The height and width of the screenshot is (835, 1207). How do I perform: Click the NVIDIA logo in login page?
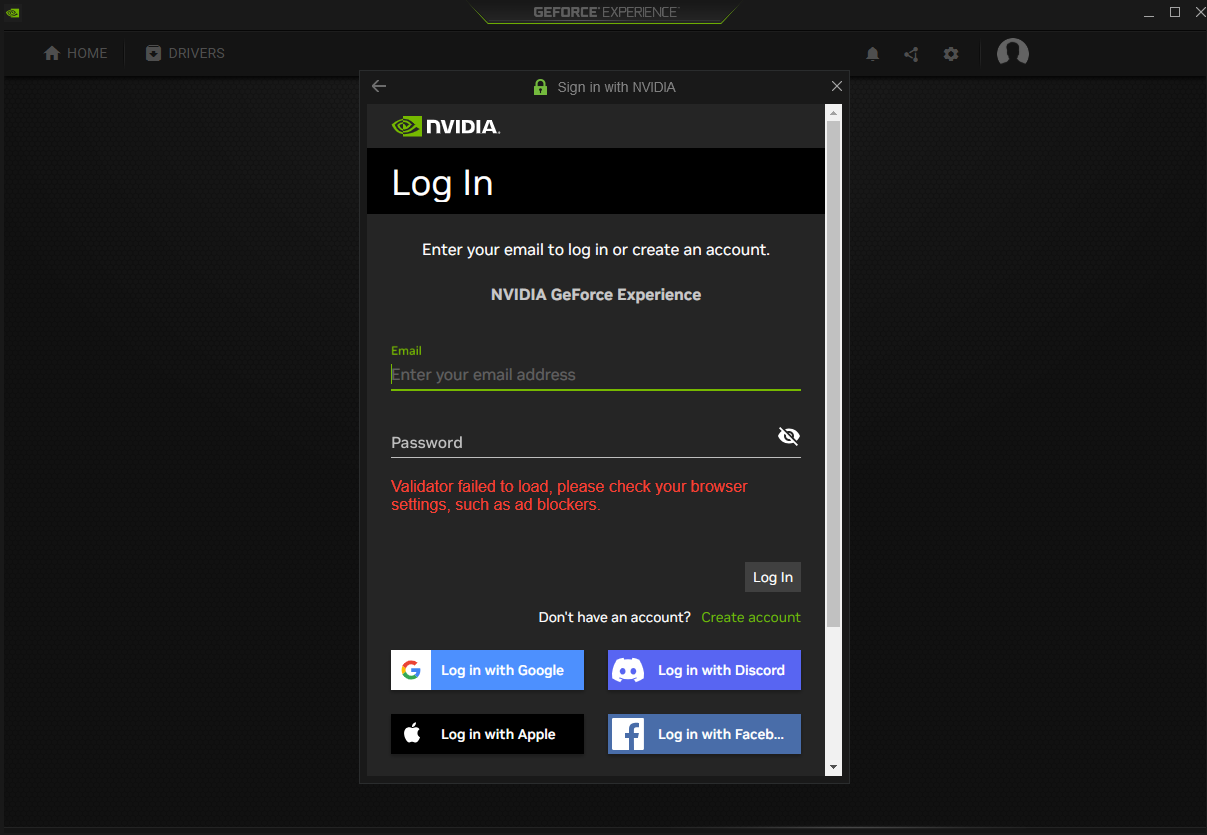(x=446, y=126)
